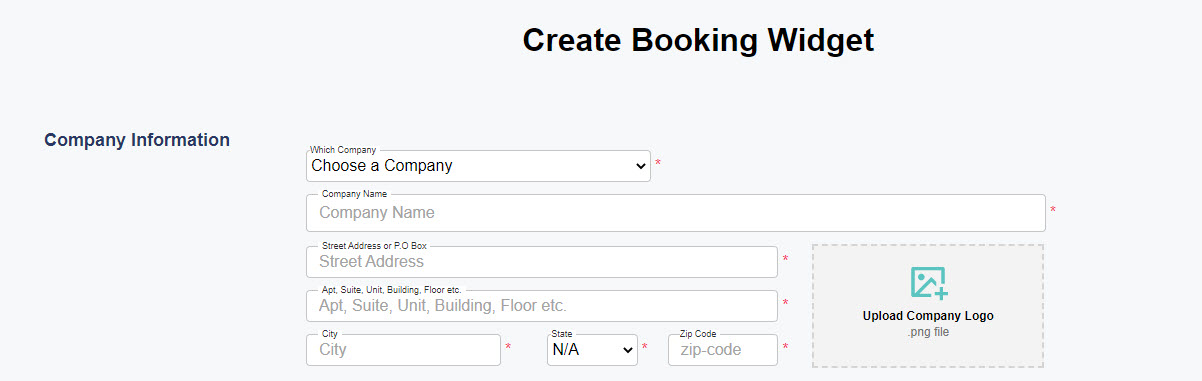Select the Apt, Suite, Unit placeholder field
This screenshot has height=381, width=1202.
(542, 305)
